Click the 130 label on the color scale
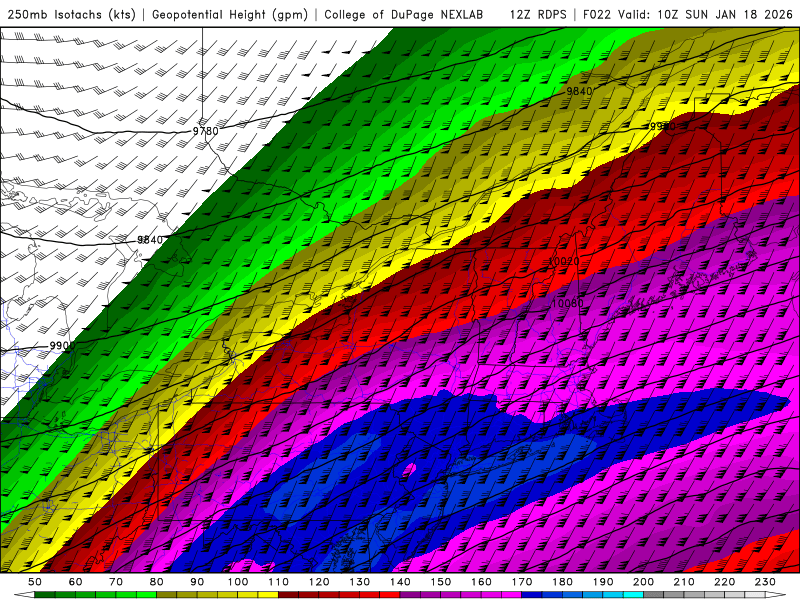This screenshot has height=600, width=800. point(360,582)
